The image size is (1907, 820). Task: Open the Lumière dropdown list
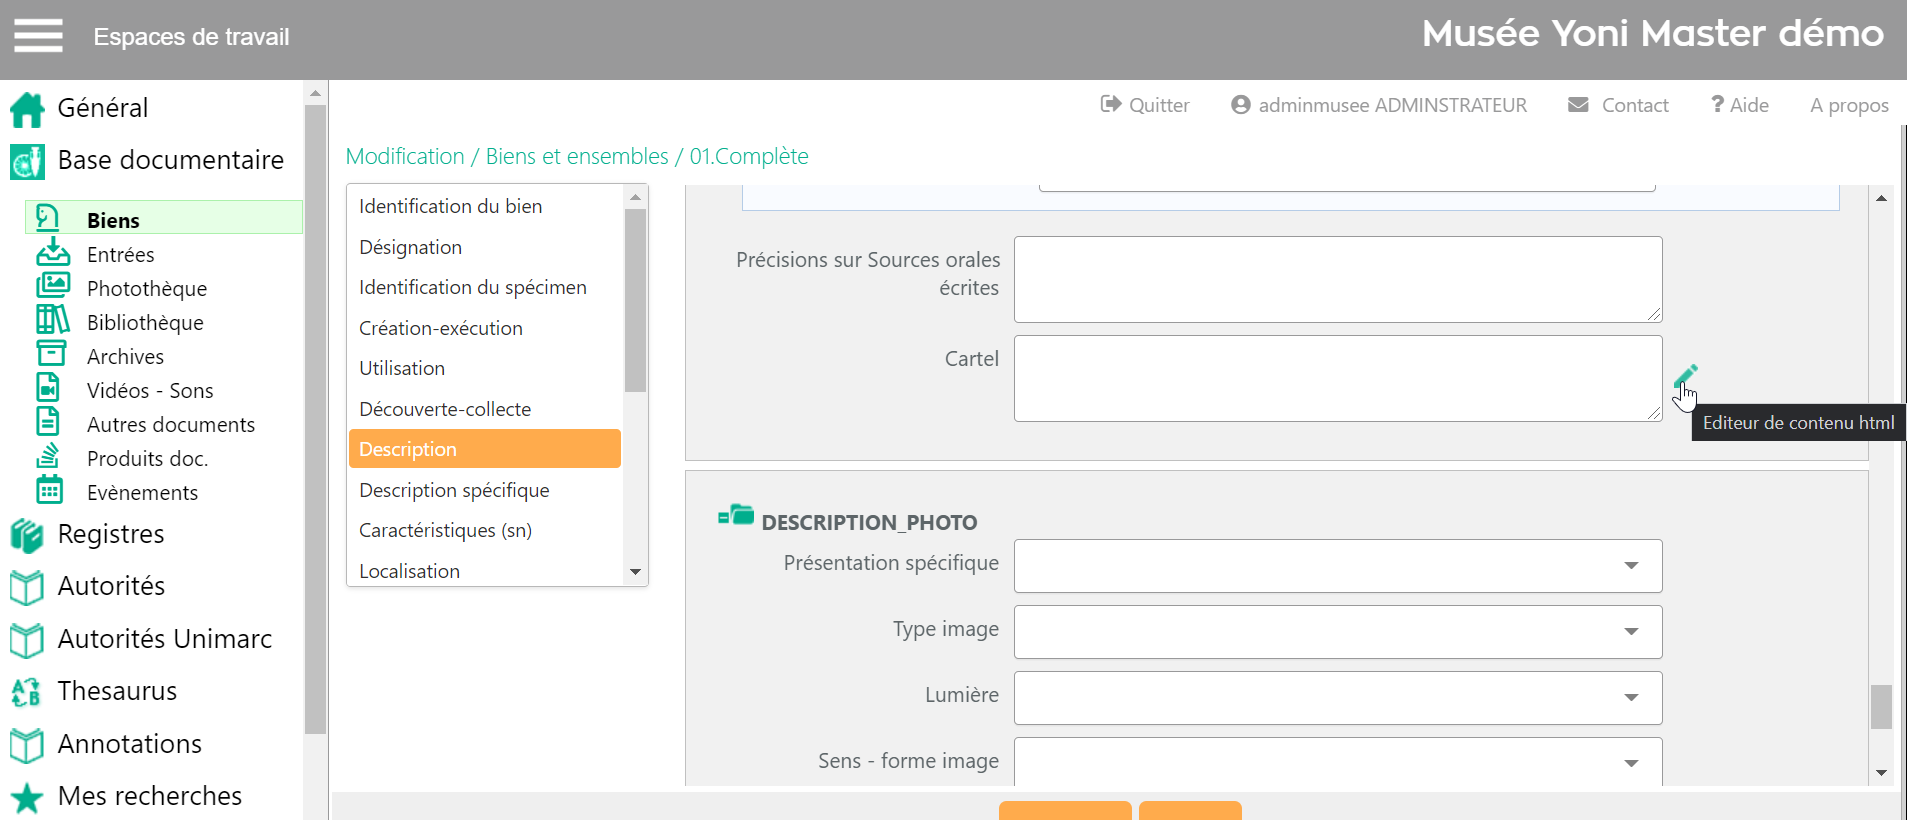pos(1337,698)
